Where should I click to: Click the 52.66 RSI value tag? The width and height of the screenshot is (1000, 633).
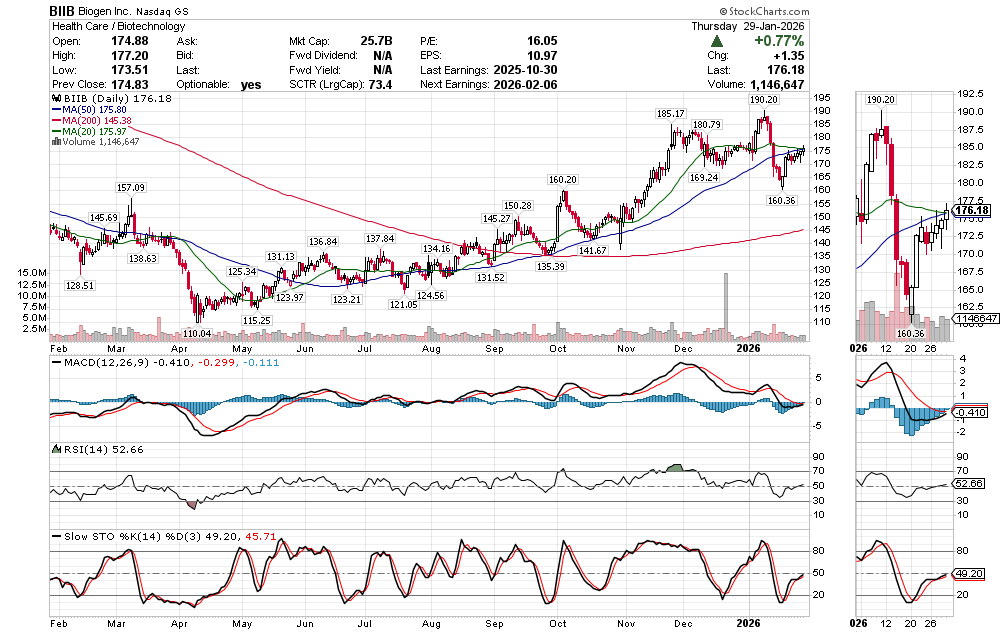coord(969,484)
